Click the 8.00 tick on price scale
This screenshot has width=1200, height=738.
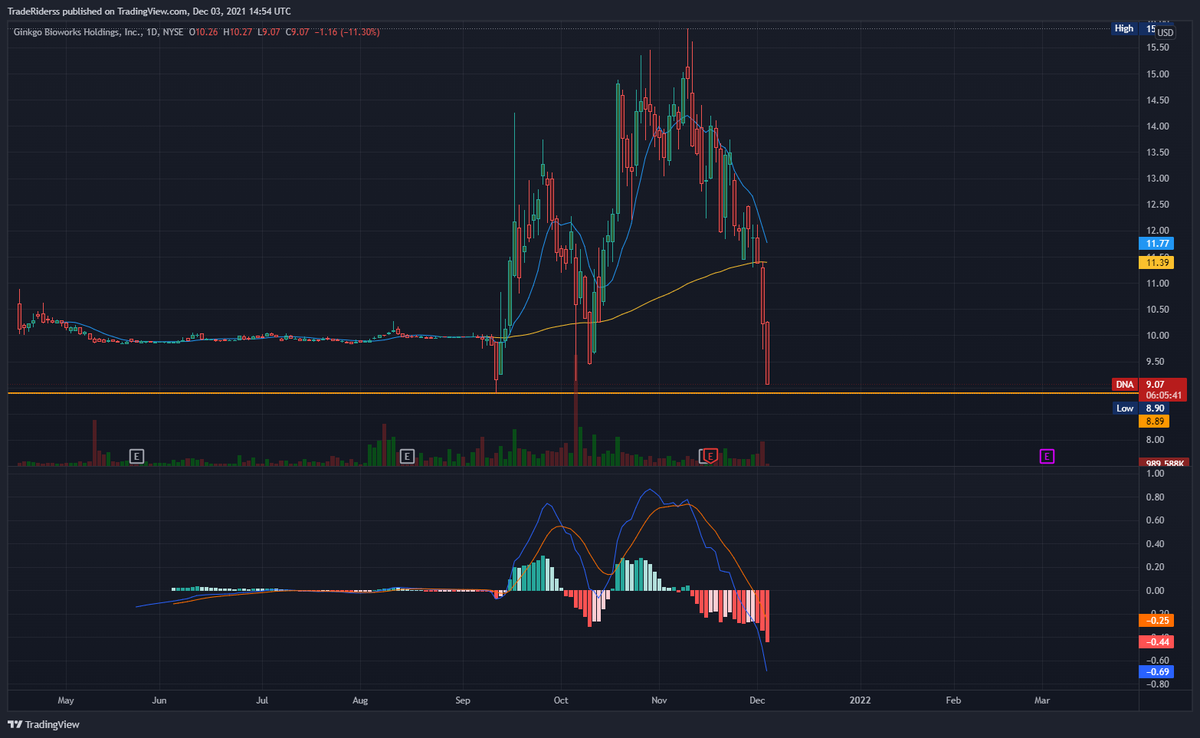(1157, 440)
